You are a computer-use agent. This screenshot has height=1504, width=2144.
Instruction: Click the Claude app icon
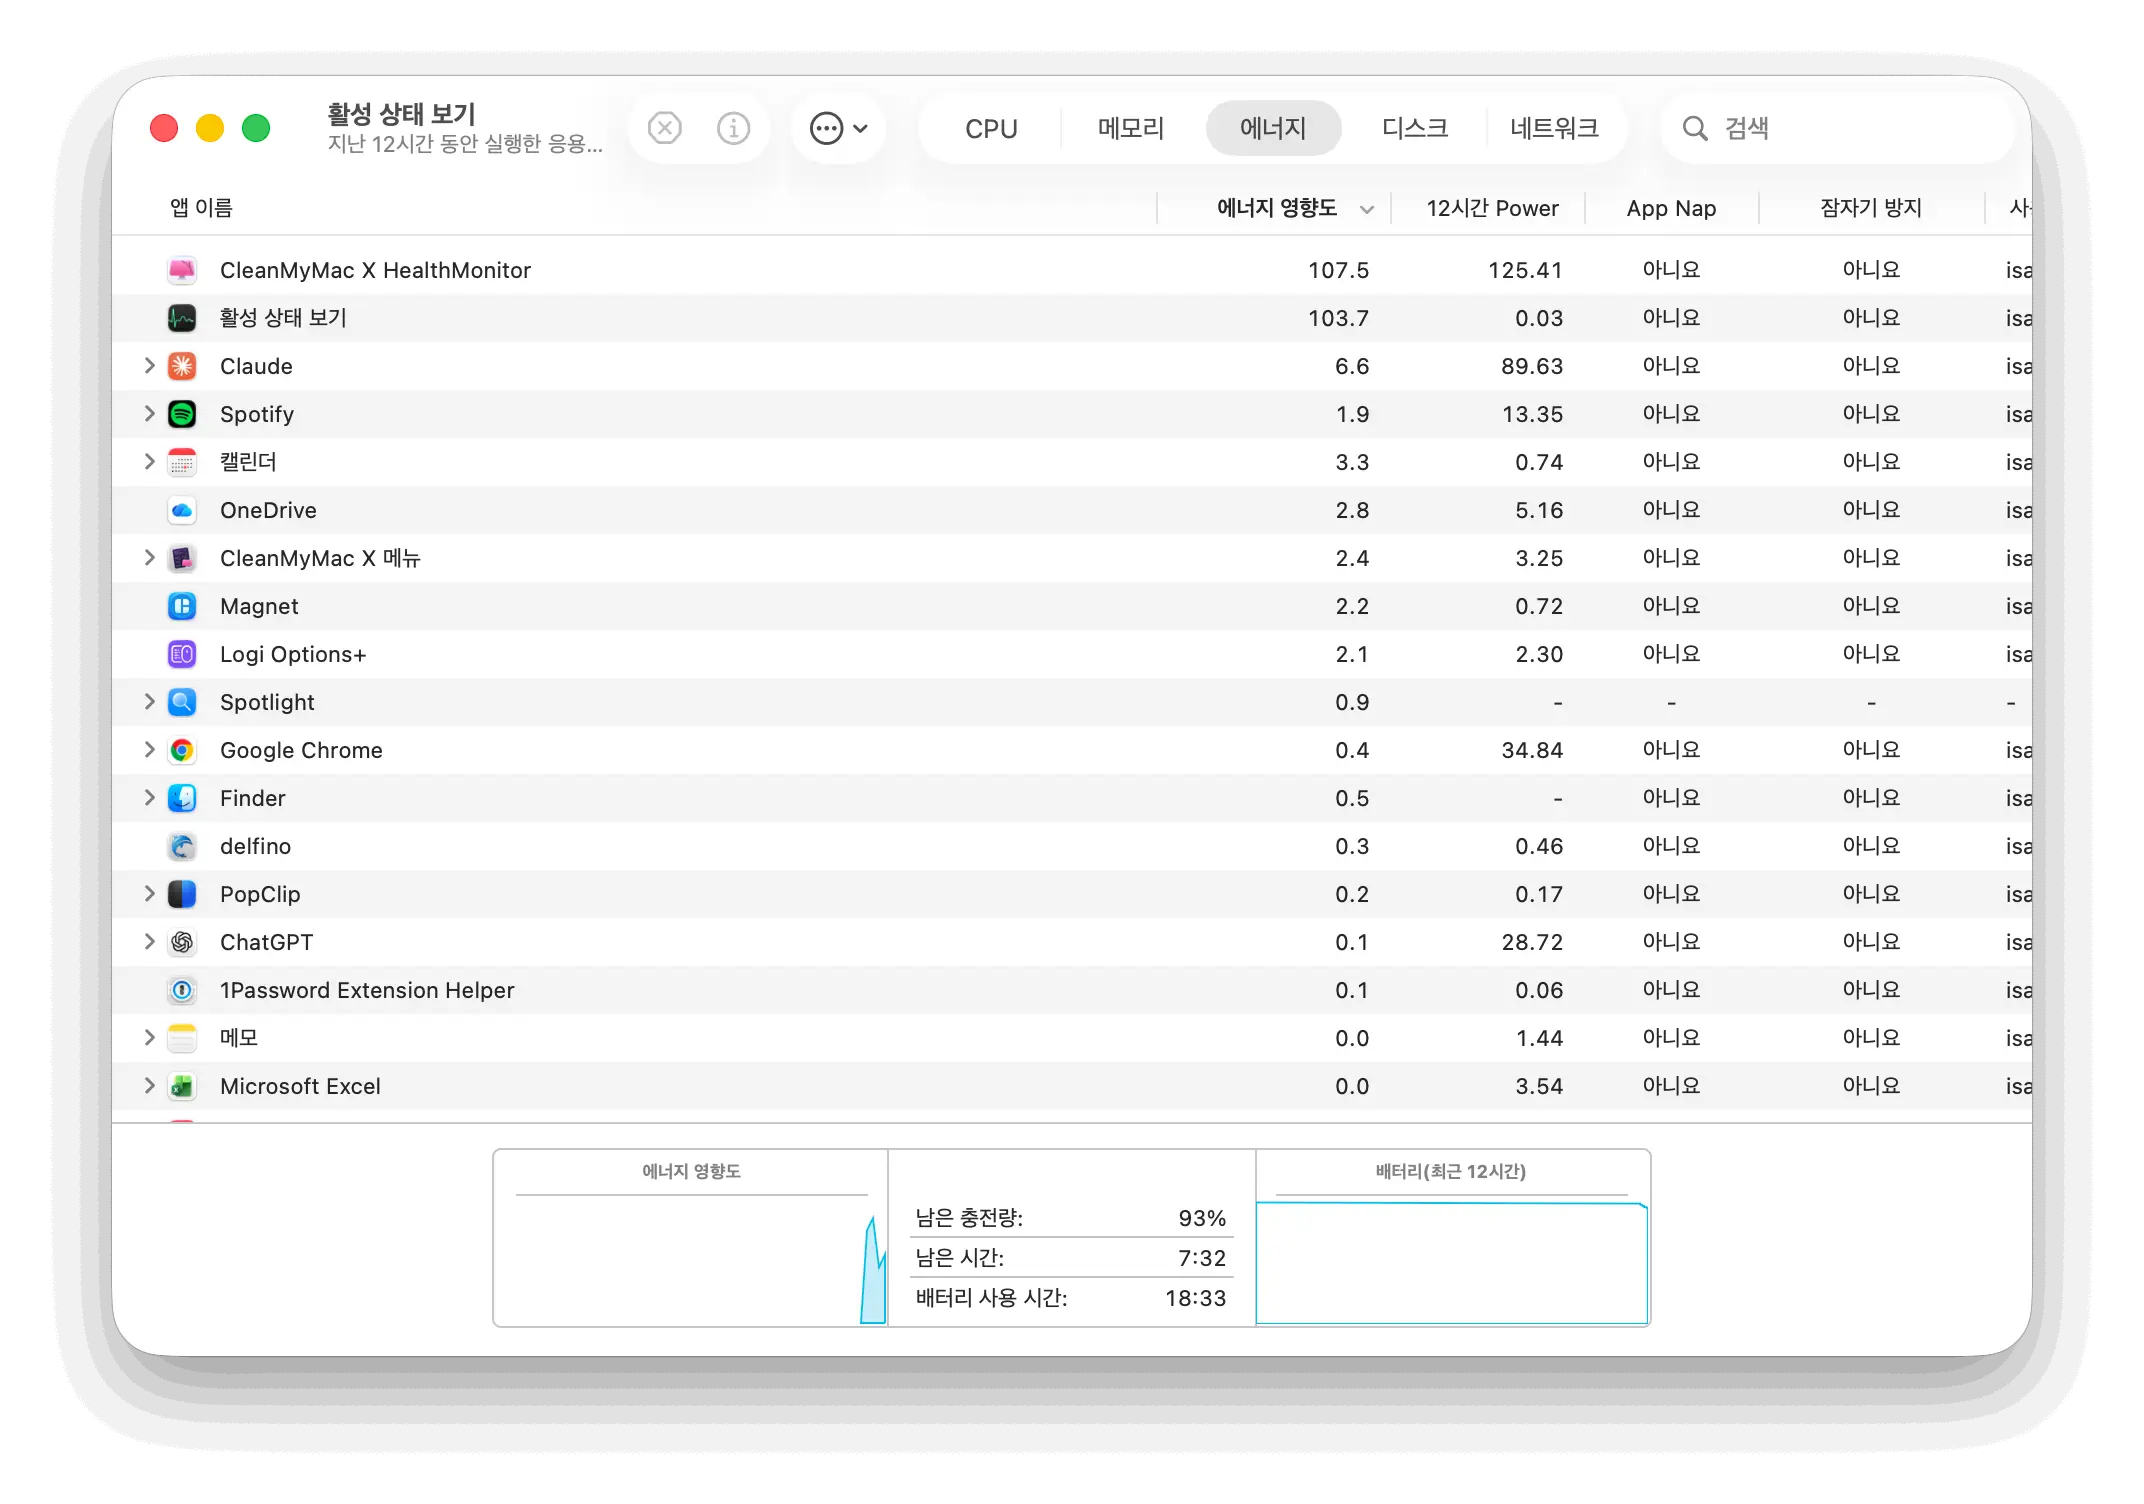click(x=182, y=366)
